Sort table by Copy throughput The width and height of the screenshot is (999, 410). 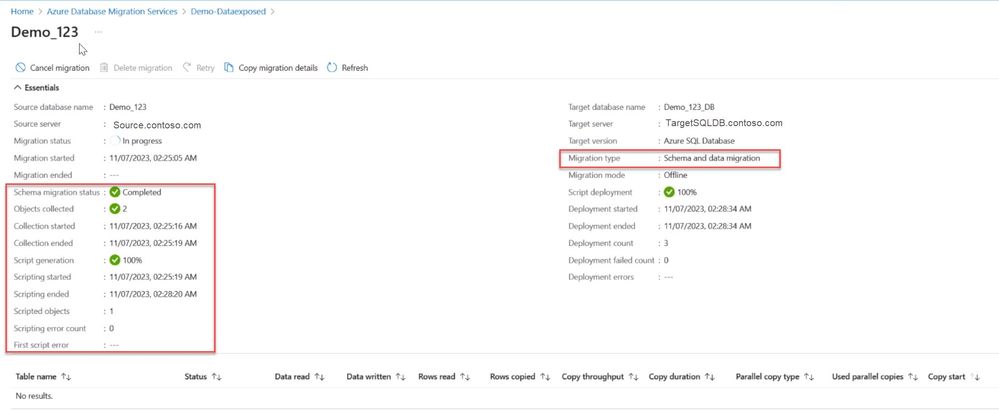point(633,377)
